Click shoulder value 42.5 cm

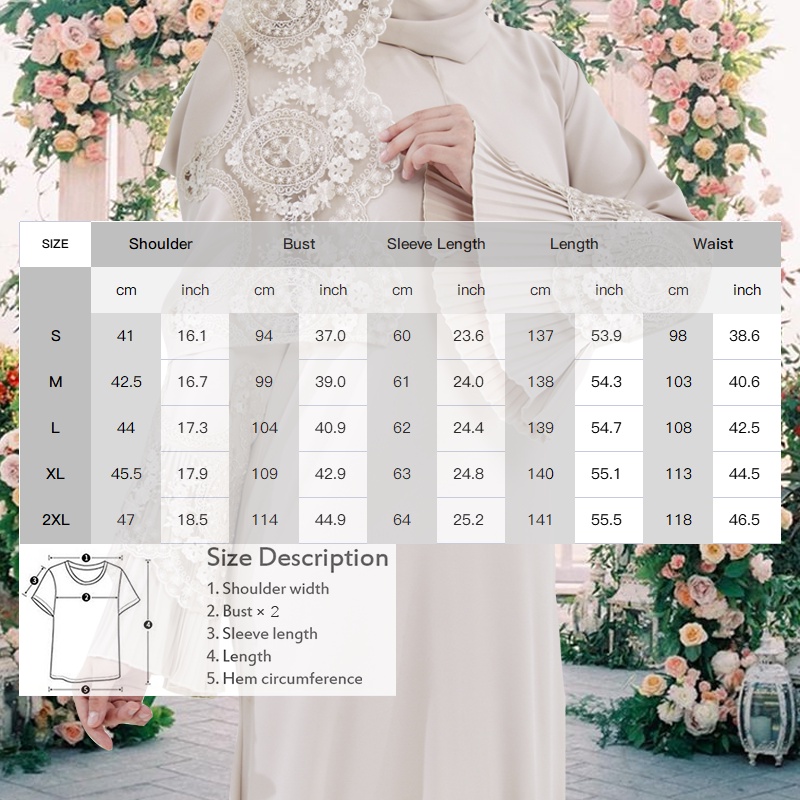click(126, 382)
